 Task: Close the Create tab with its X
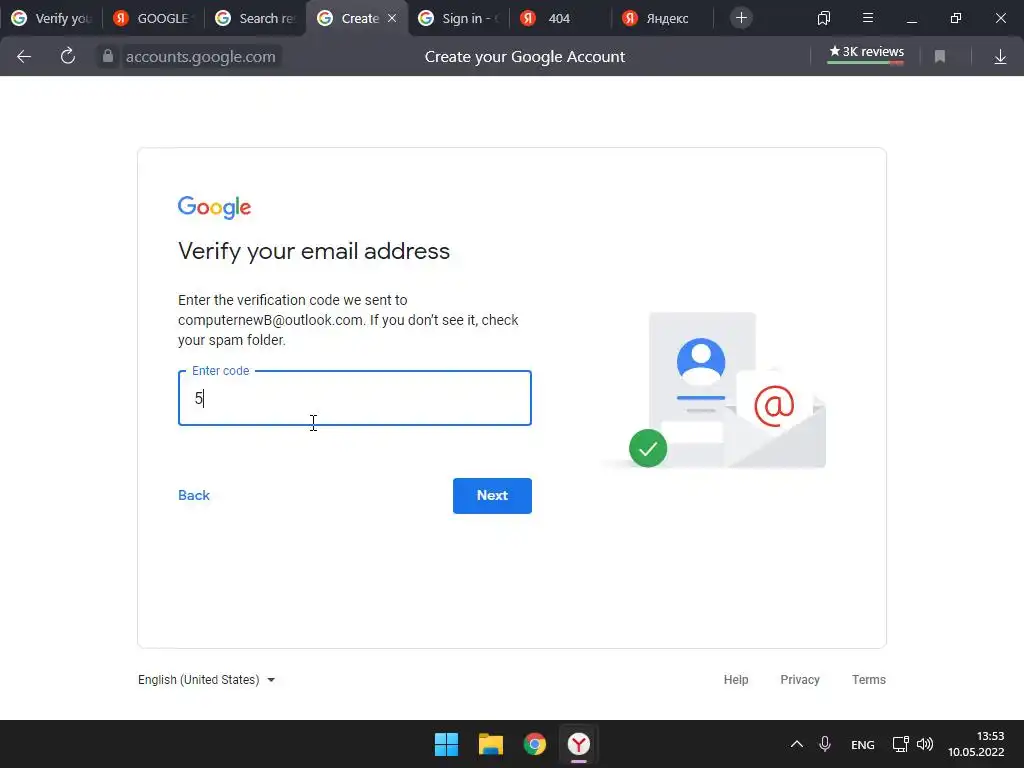(392, 18)
